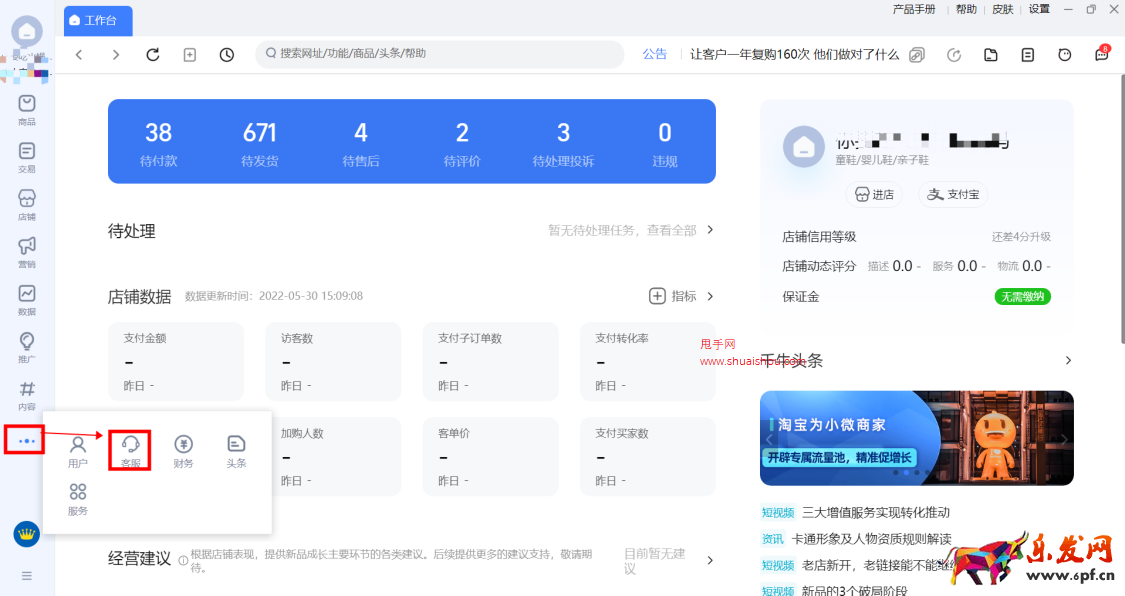Click the page refresh icon in the toolbar

pyautogui.click(x=152, y=55)
